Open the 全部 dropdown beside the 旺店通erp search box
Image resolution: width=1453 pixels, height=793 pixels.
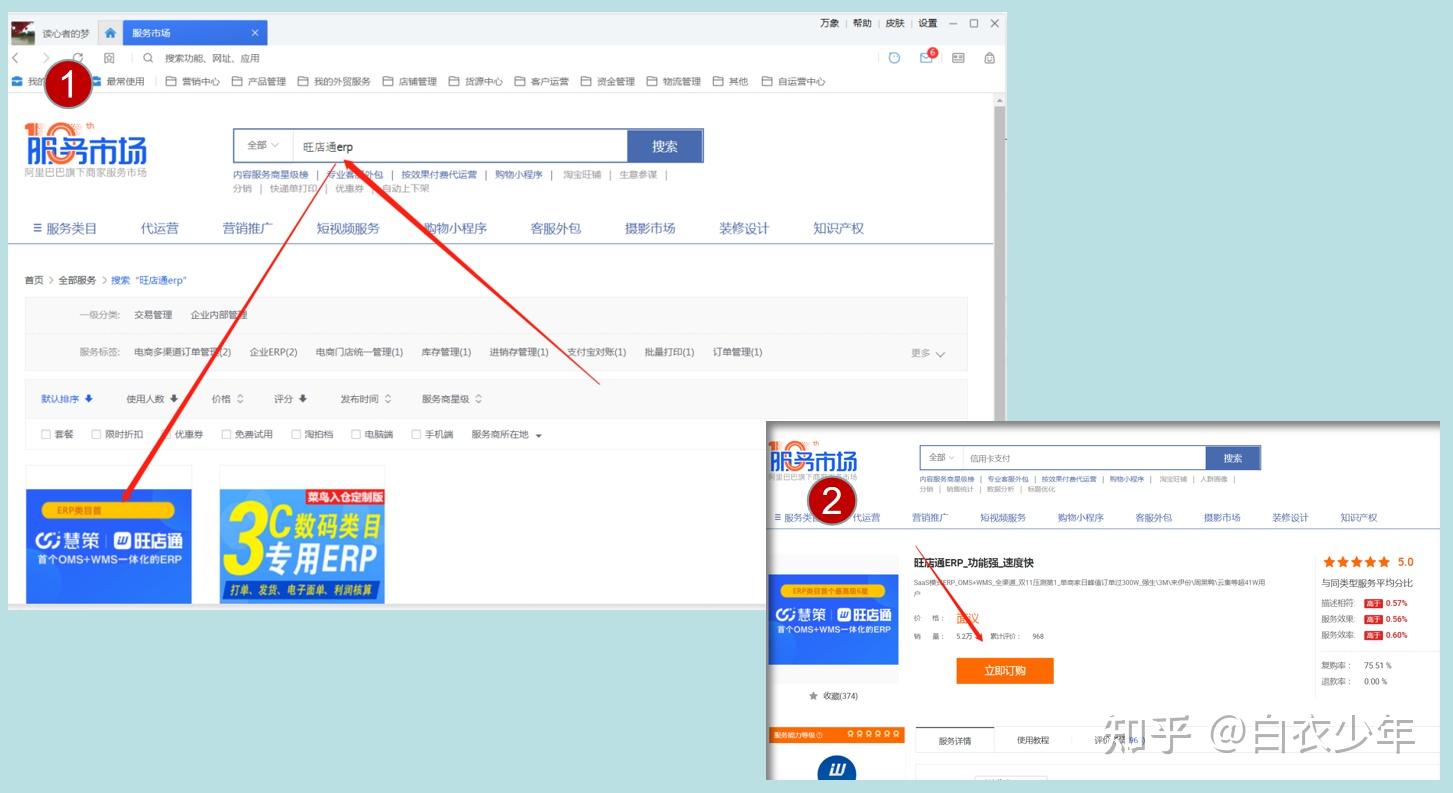pyautogui.click(x=263, y=146)
